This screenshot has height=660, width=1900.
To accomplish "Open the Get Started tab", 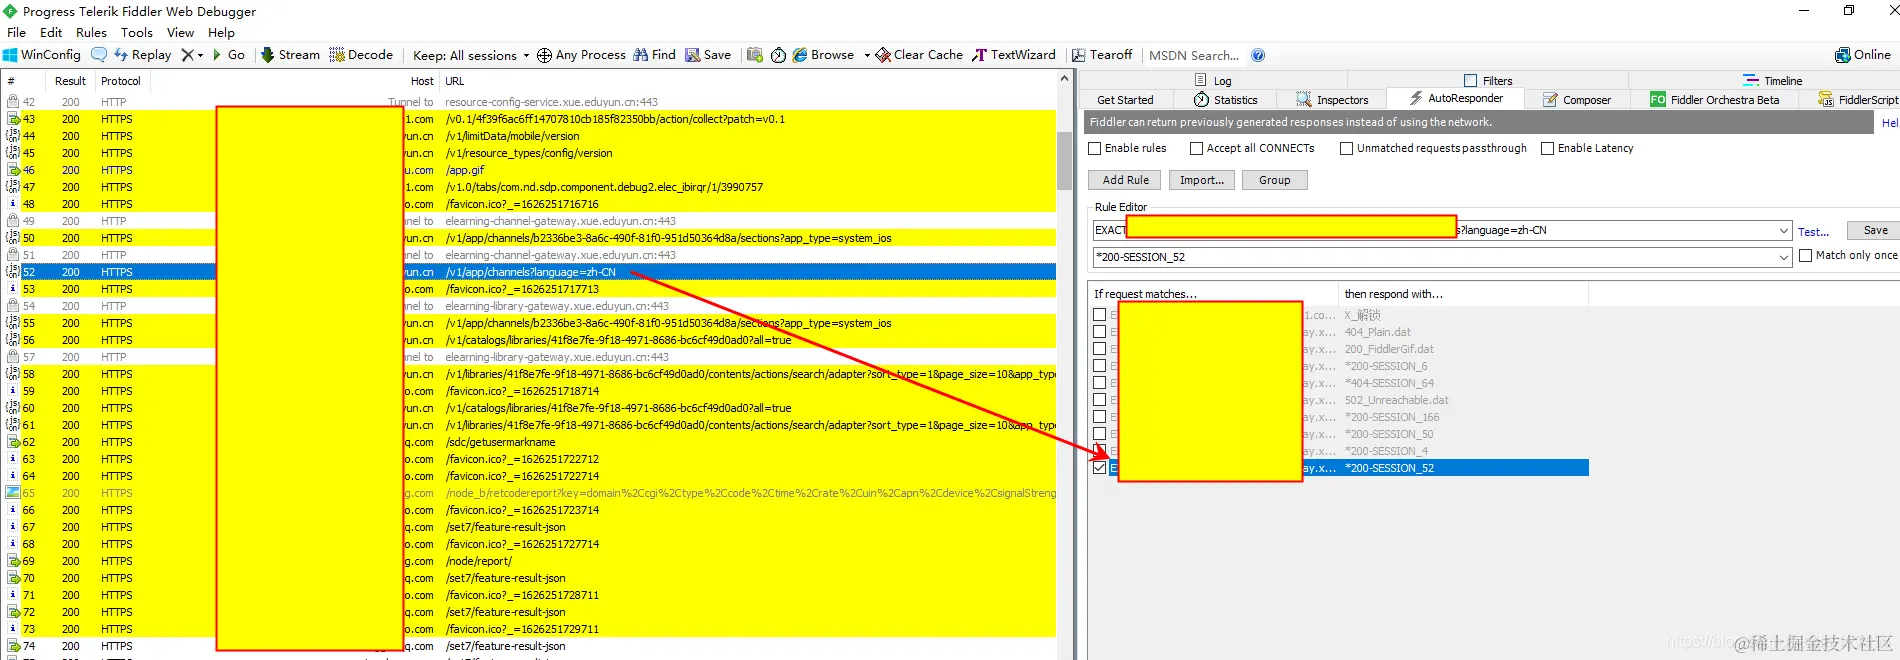I will click(1125, 99).
